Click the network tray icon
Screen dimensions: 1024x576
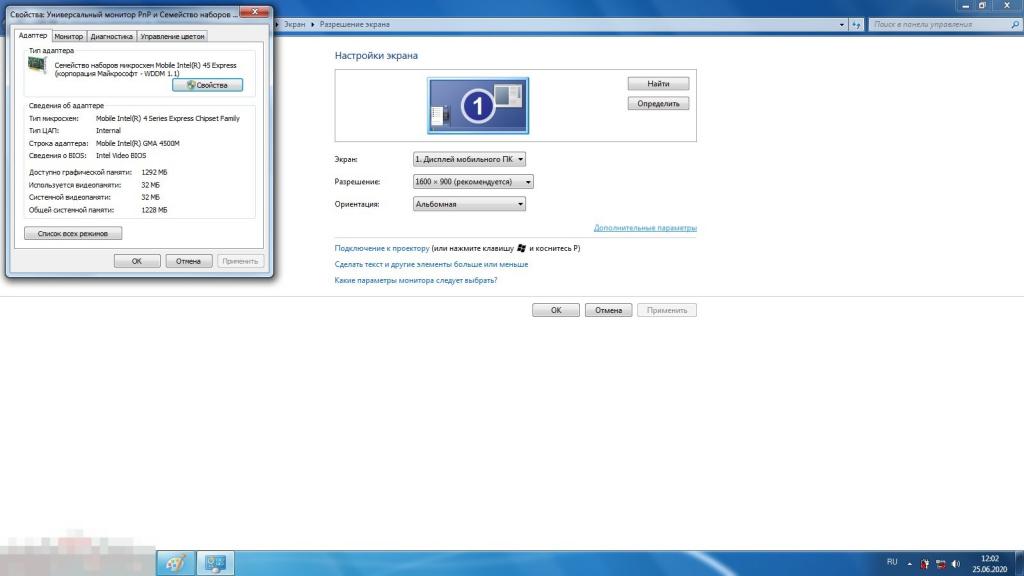[941, 564]
